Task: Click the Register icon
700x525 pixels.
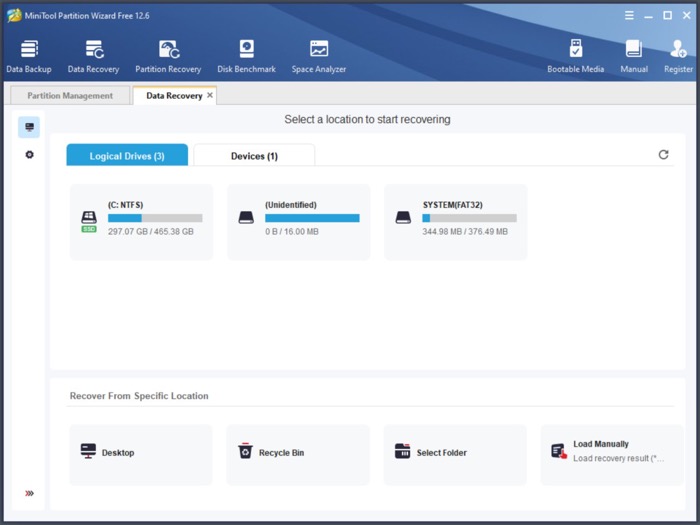Action: [678, 49]
